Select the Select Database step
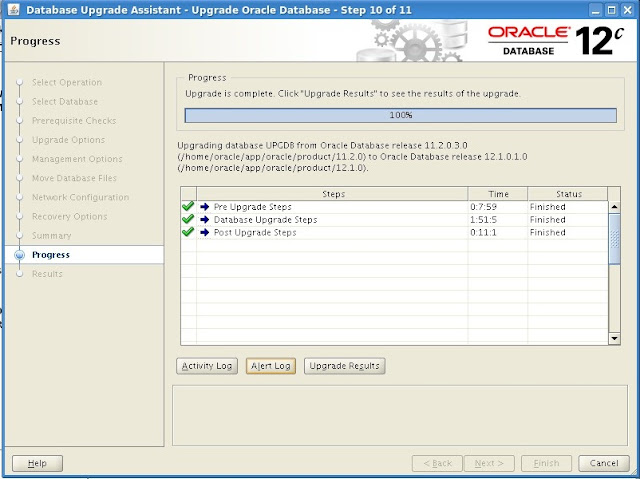Screen dimensions: 640x479 coord(65,101)
